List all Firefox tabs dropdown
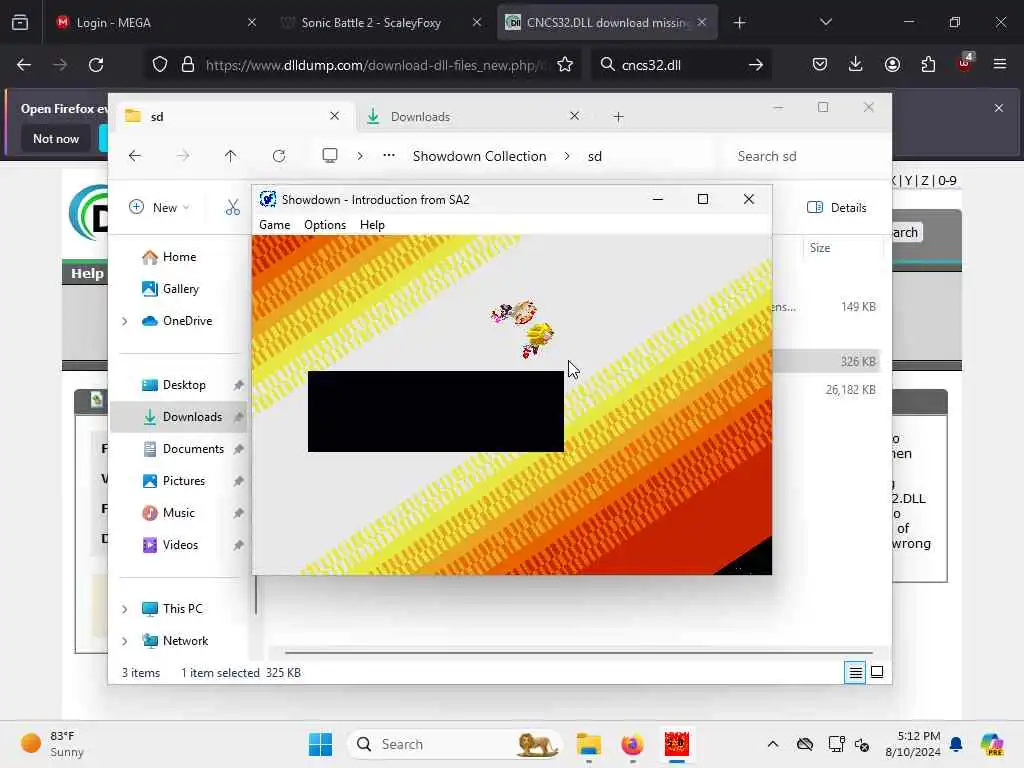Image resolution: width=1024 pixels, height=768 pixels. 826,23
